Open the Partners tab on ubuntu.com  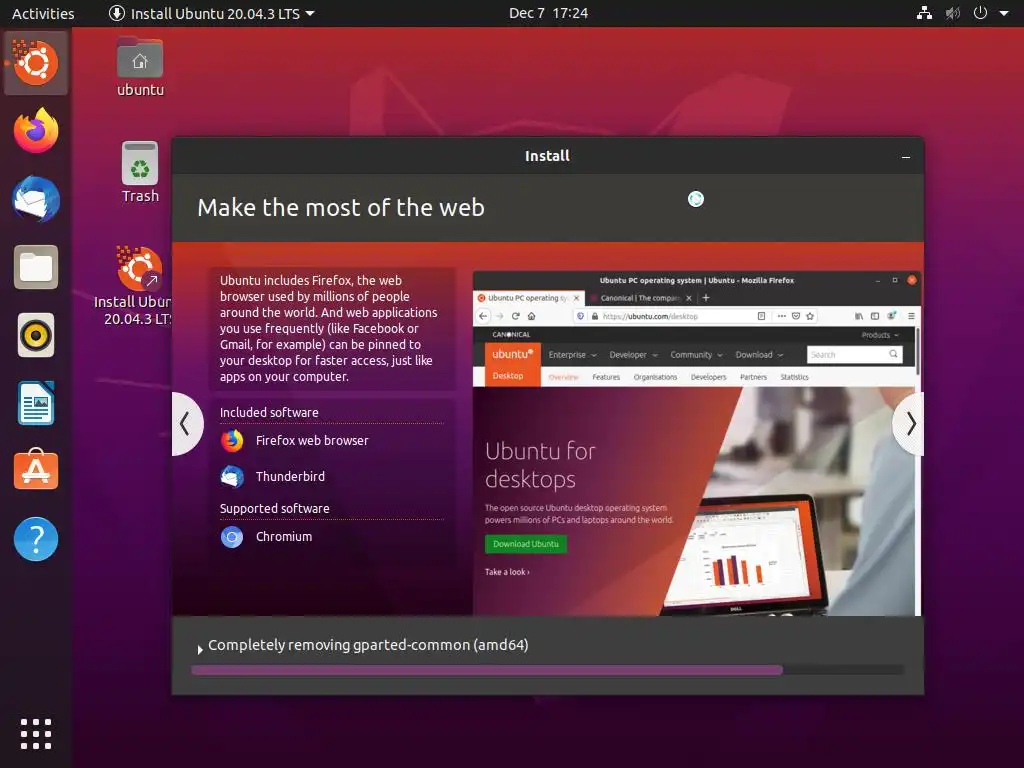point(753,377)
